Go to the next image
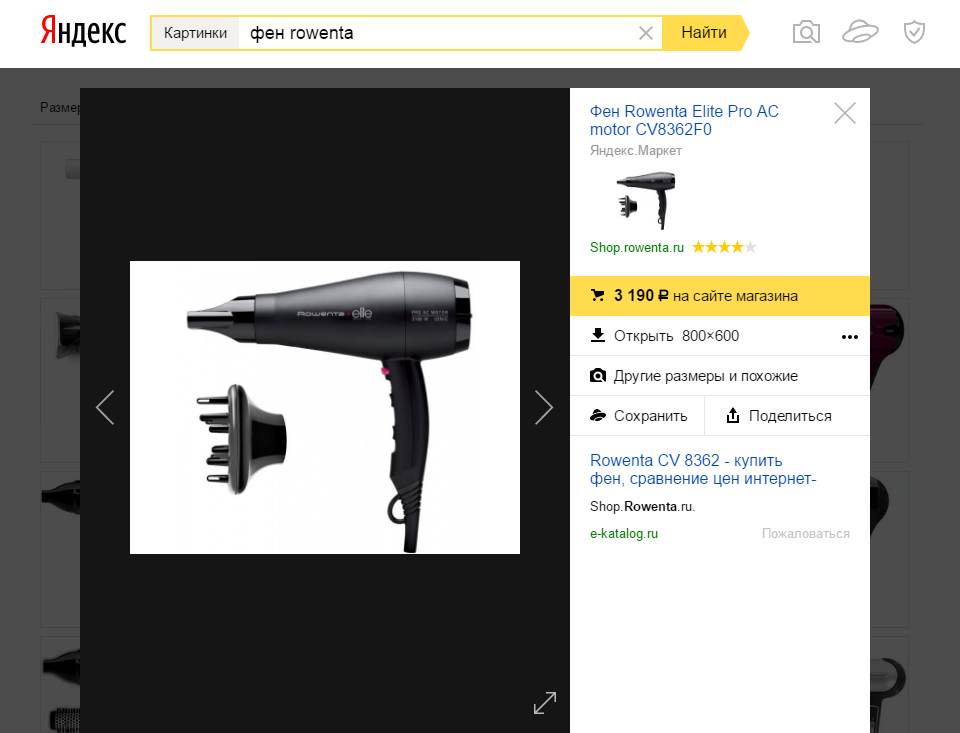Screen dimensions: 960x733 pos(544,407)
